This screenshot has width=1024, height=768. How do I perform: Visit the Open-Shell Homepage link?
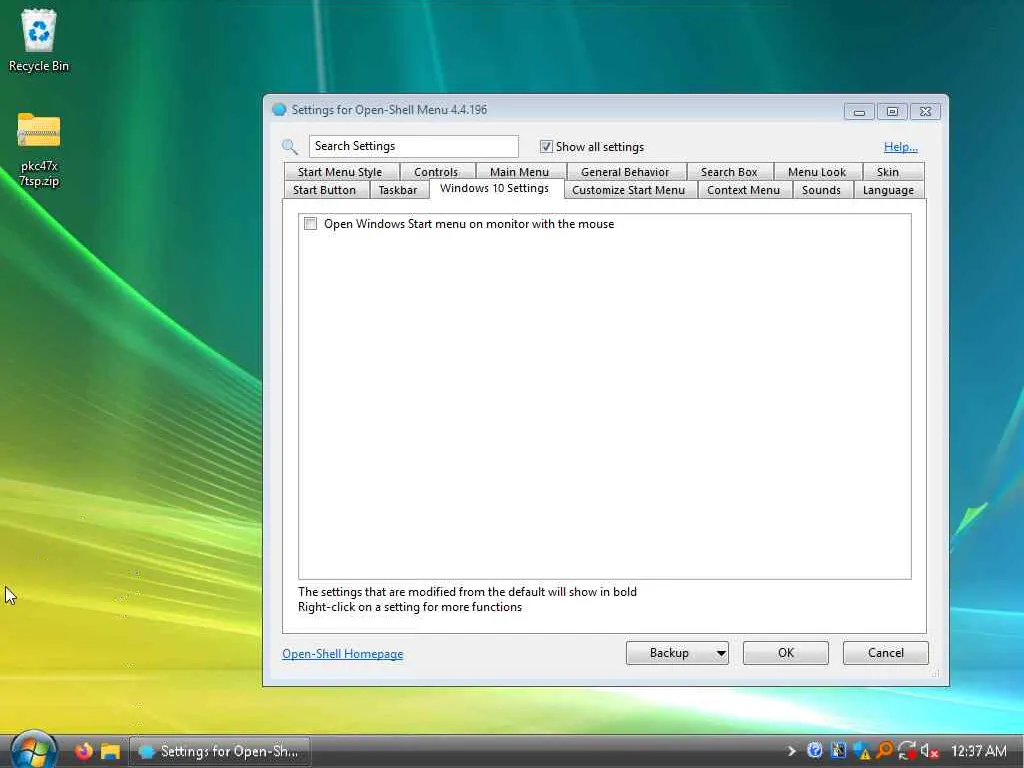342,654
